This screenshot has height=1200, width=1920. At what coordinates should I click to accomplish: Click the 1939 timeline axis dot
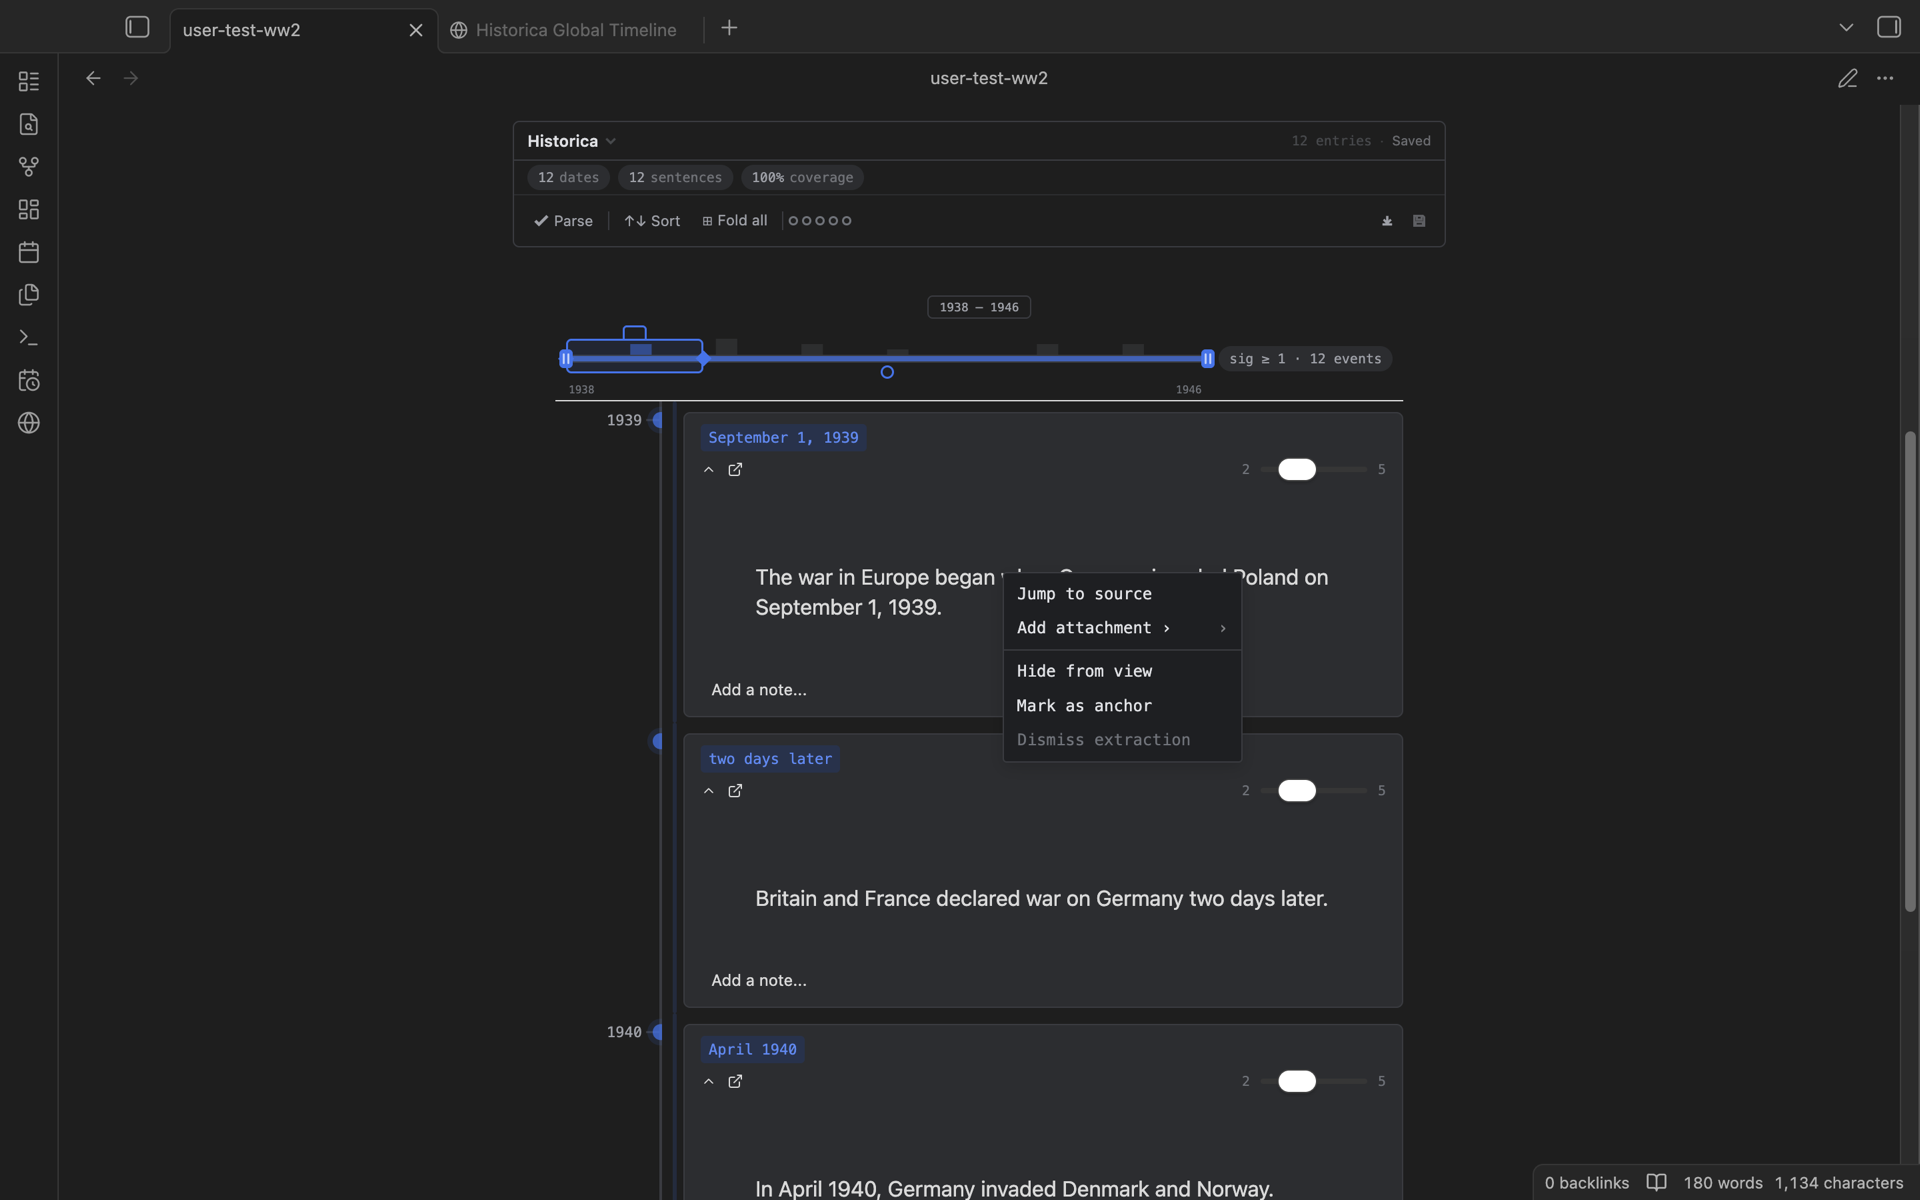(657, 420)
